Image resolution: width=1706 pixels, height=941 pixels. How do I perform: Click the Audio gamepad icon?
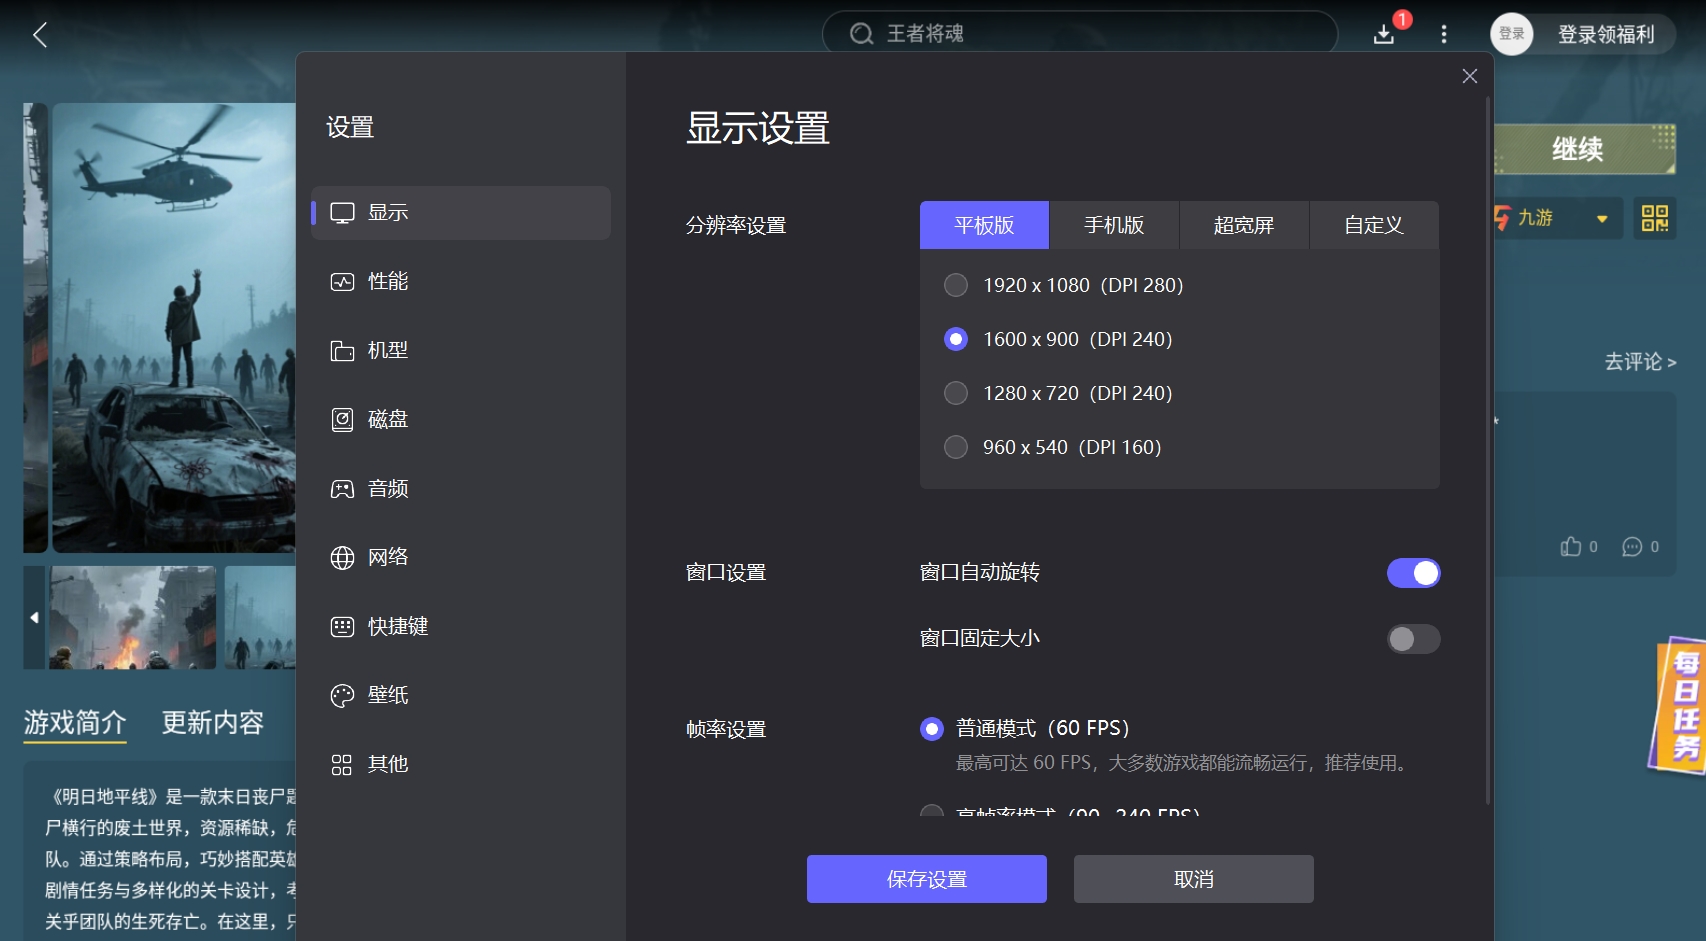tap(343, 489)
